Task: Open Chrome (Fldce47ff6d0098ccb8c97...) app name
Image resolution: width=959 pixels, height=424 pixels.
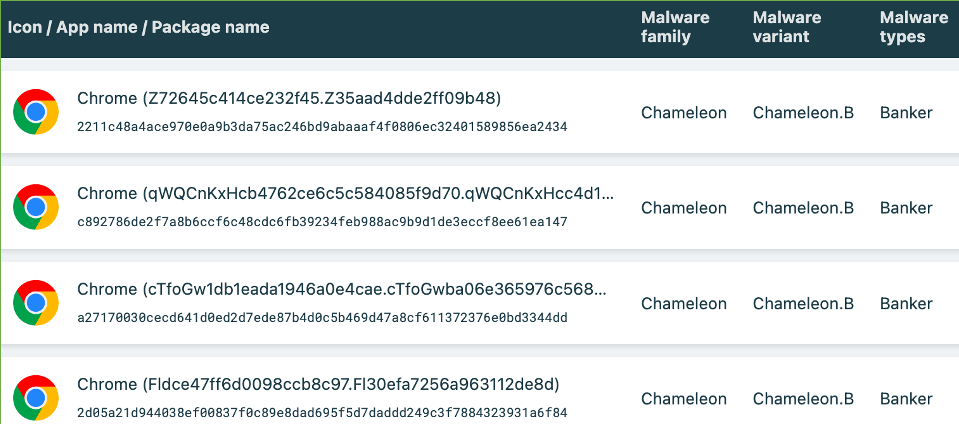Action: pyautogui.click(x=317, y=384)
